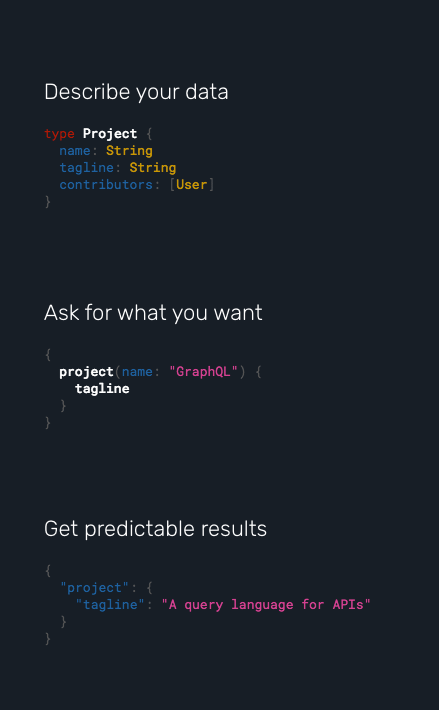Image resolution: width=439 pixels, height=710 pixels.
Task: Click the opening brace of the query block
Action: (48, 355)
